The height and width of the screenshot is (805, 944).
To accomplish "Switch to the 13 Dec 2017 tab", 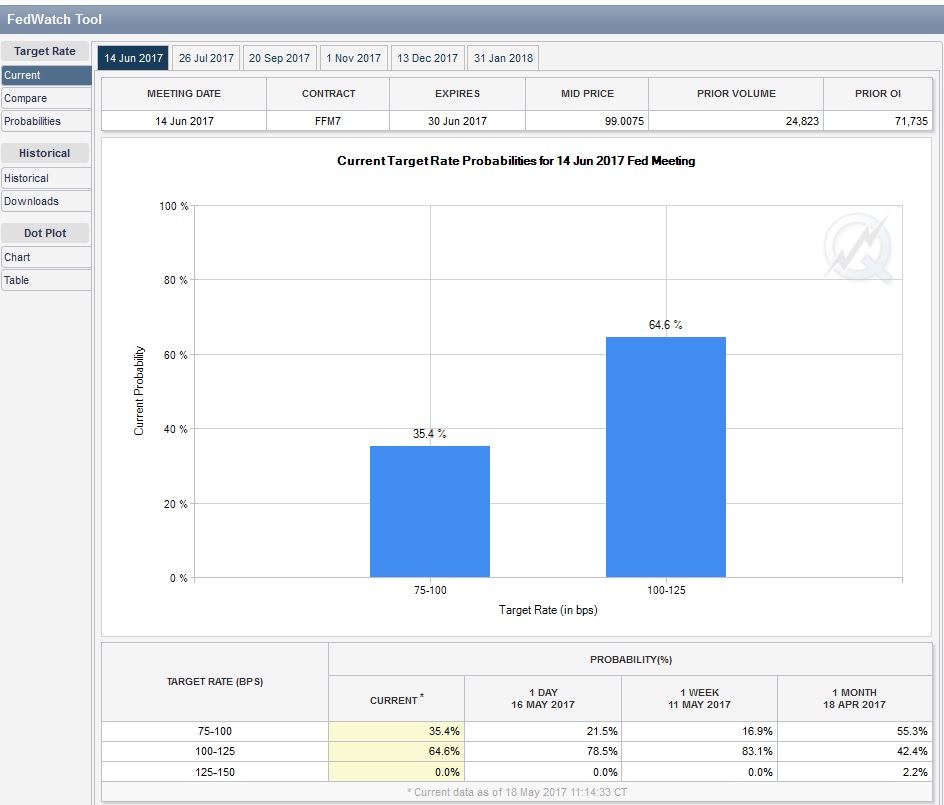I will (427, 58).
